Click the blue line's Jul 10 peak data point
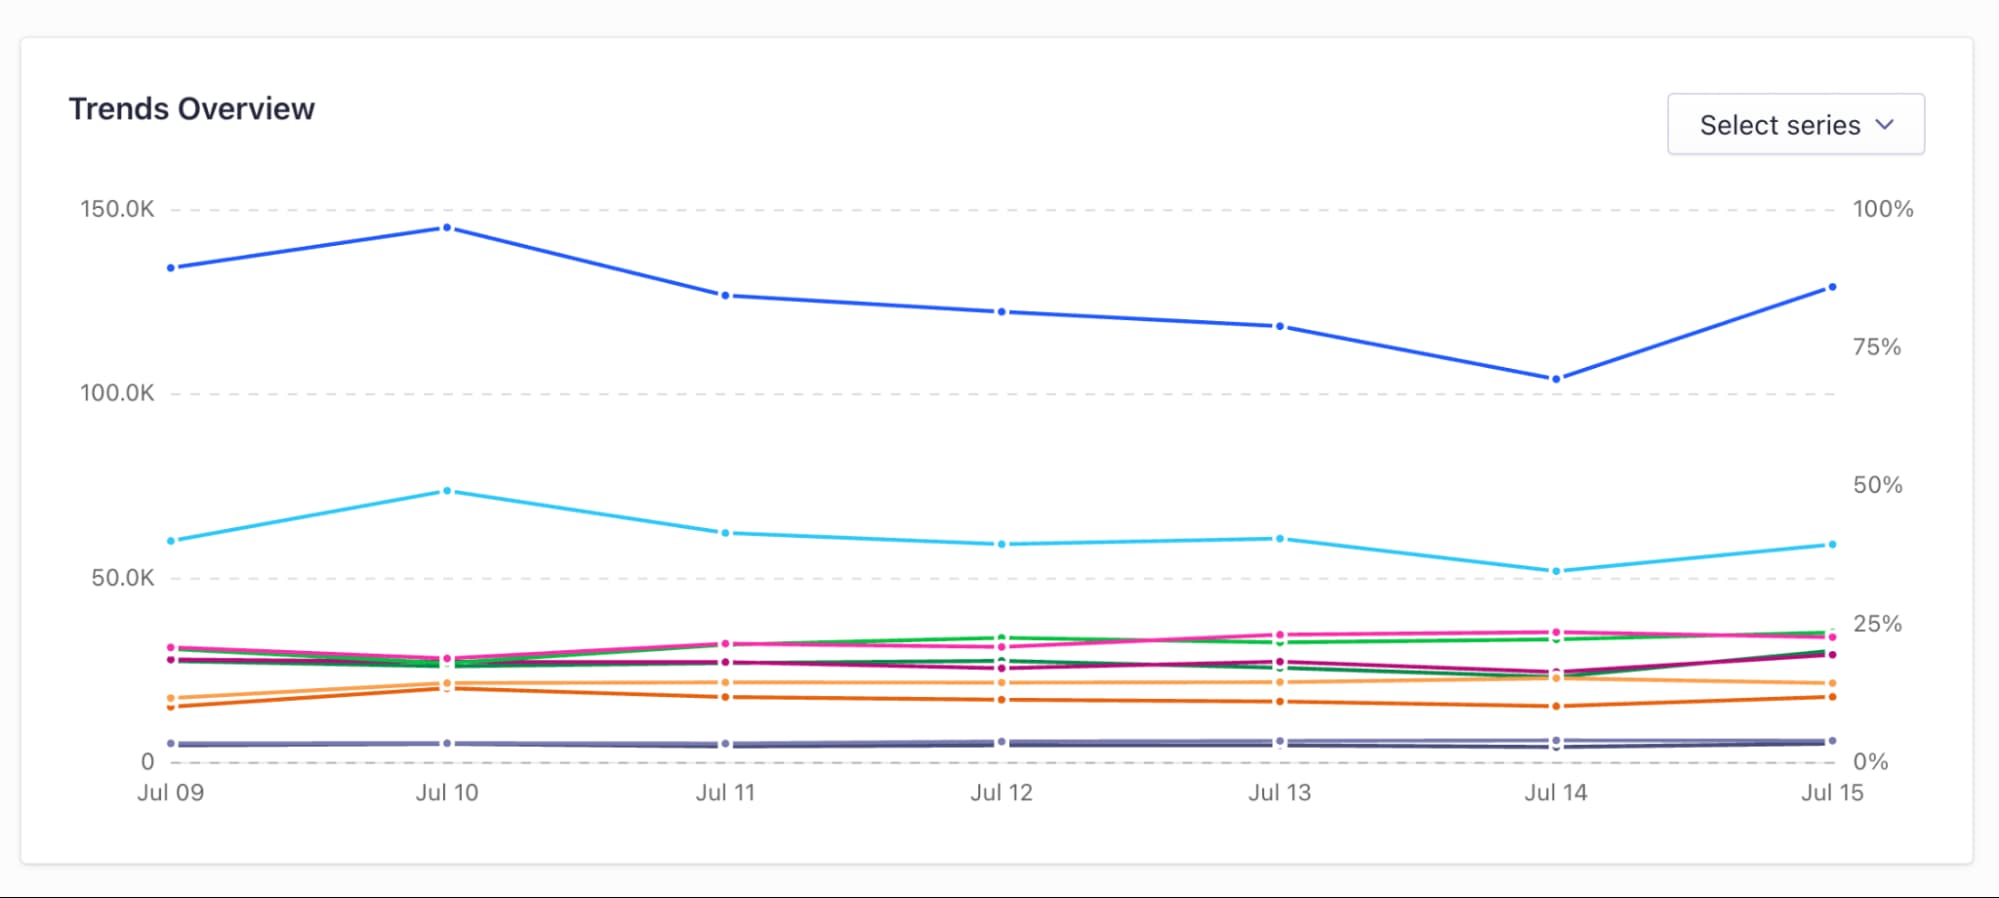Image resolution: width=1999 pixels, height=898 pixels. (x=447, y=228)
